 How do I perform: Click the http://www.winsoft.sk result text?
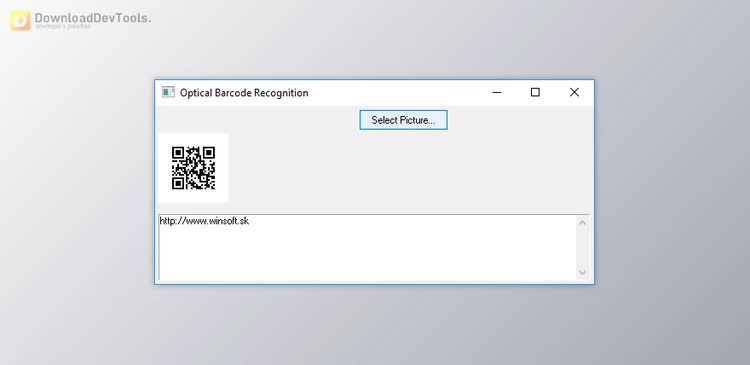[x=204, y=221]
